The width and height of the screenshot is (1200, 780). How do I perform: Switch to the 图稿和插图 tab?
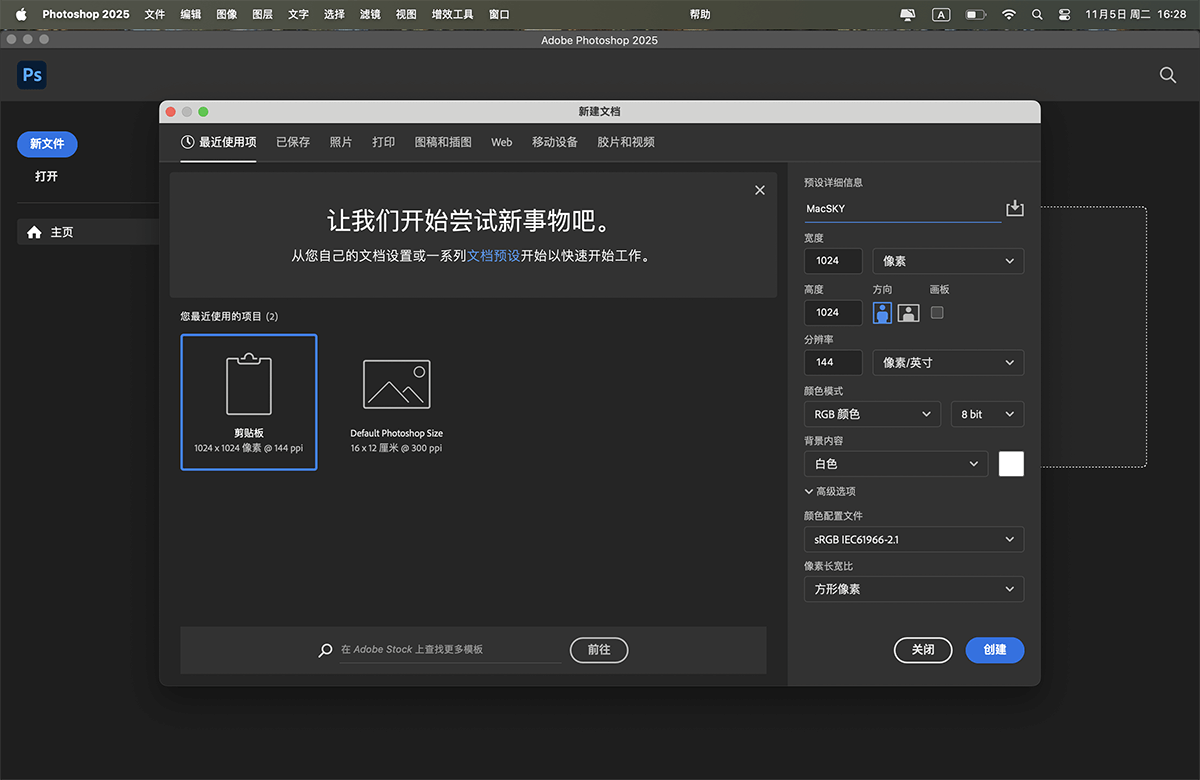point(443,142)
